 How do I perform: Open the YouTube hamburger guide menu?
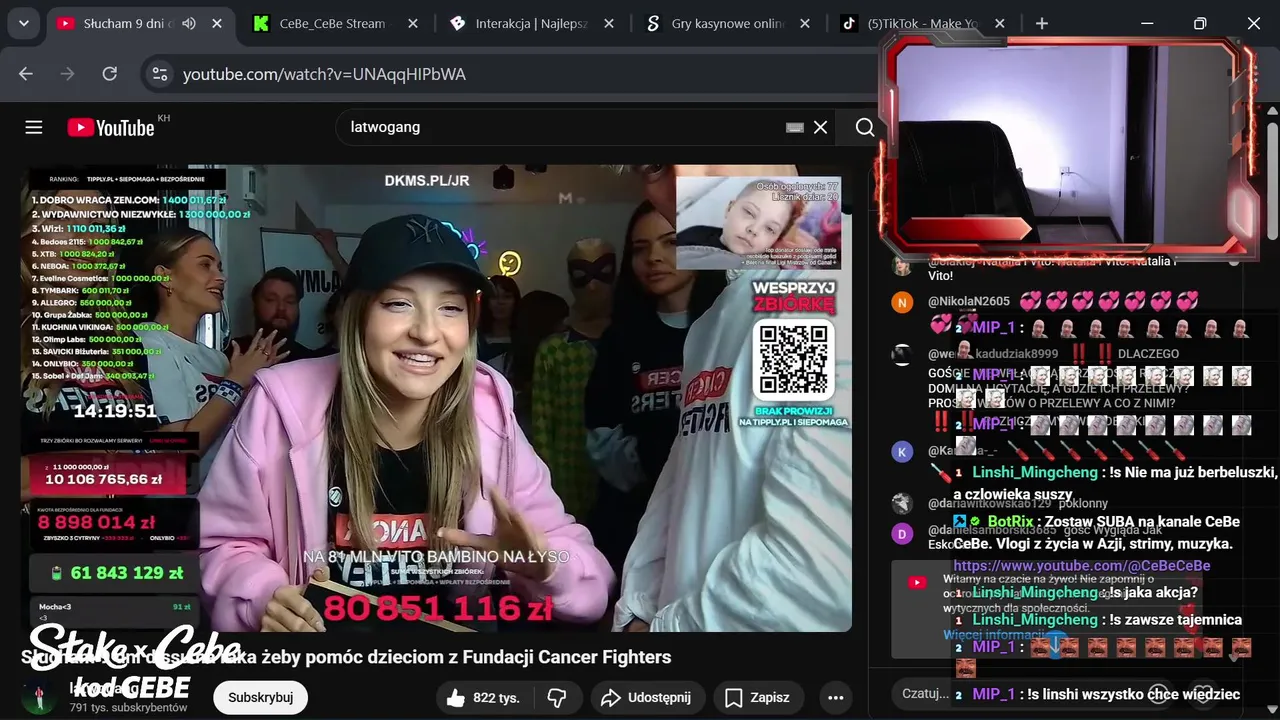coord(34,127)
